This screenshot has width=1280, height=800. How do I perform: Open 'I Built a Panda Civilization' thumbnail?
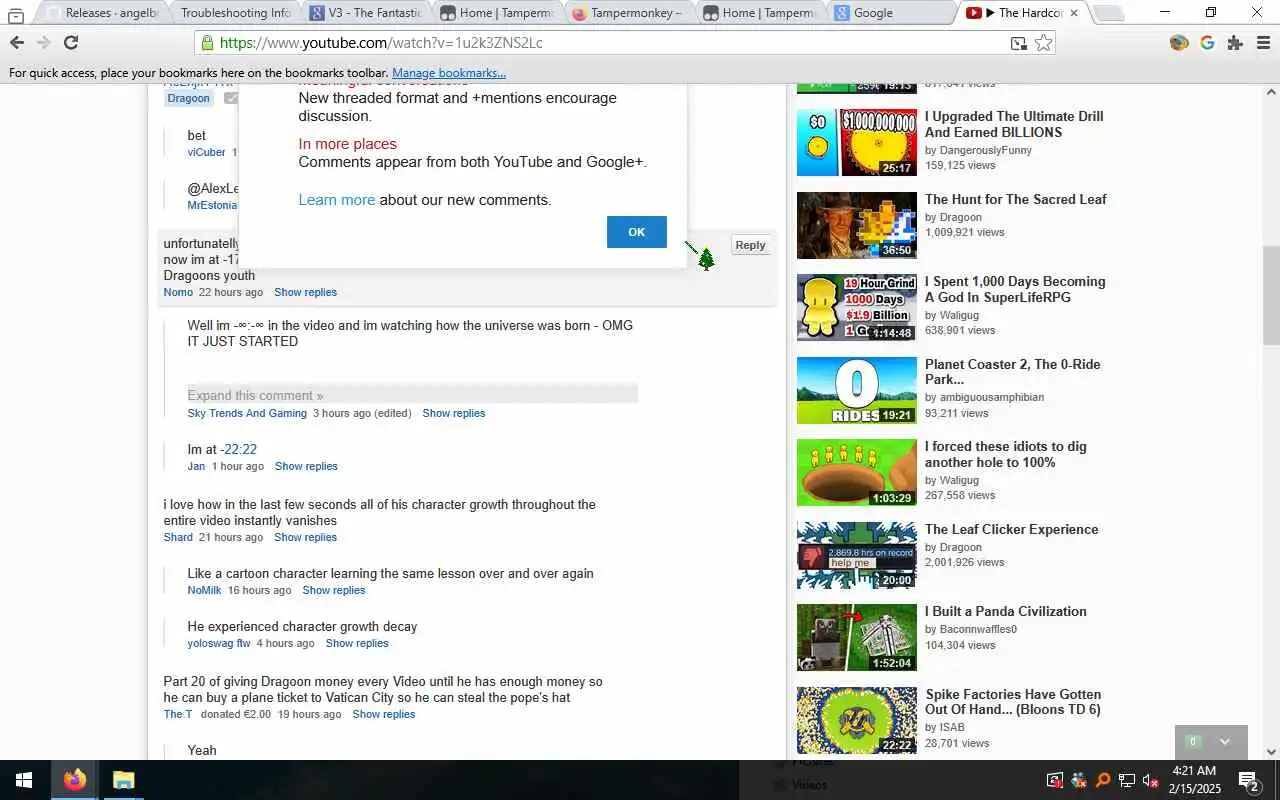pyautogui.click(x=857, y=638)
